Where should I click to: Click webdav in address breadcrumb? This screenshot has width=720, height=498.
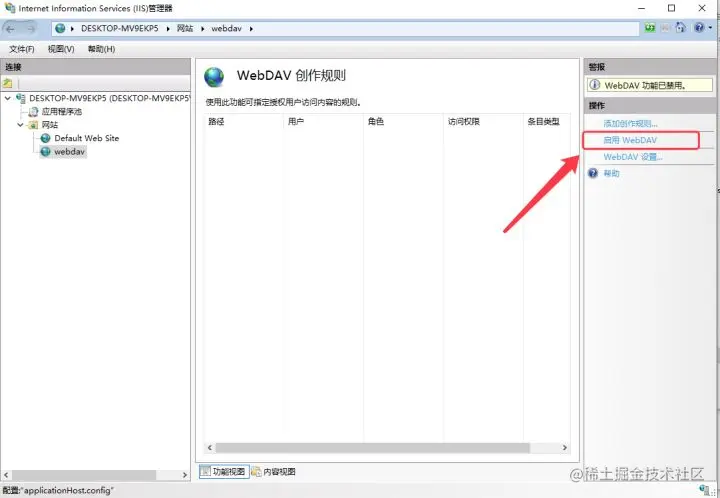(226, 28)
